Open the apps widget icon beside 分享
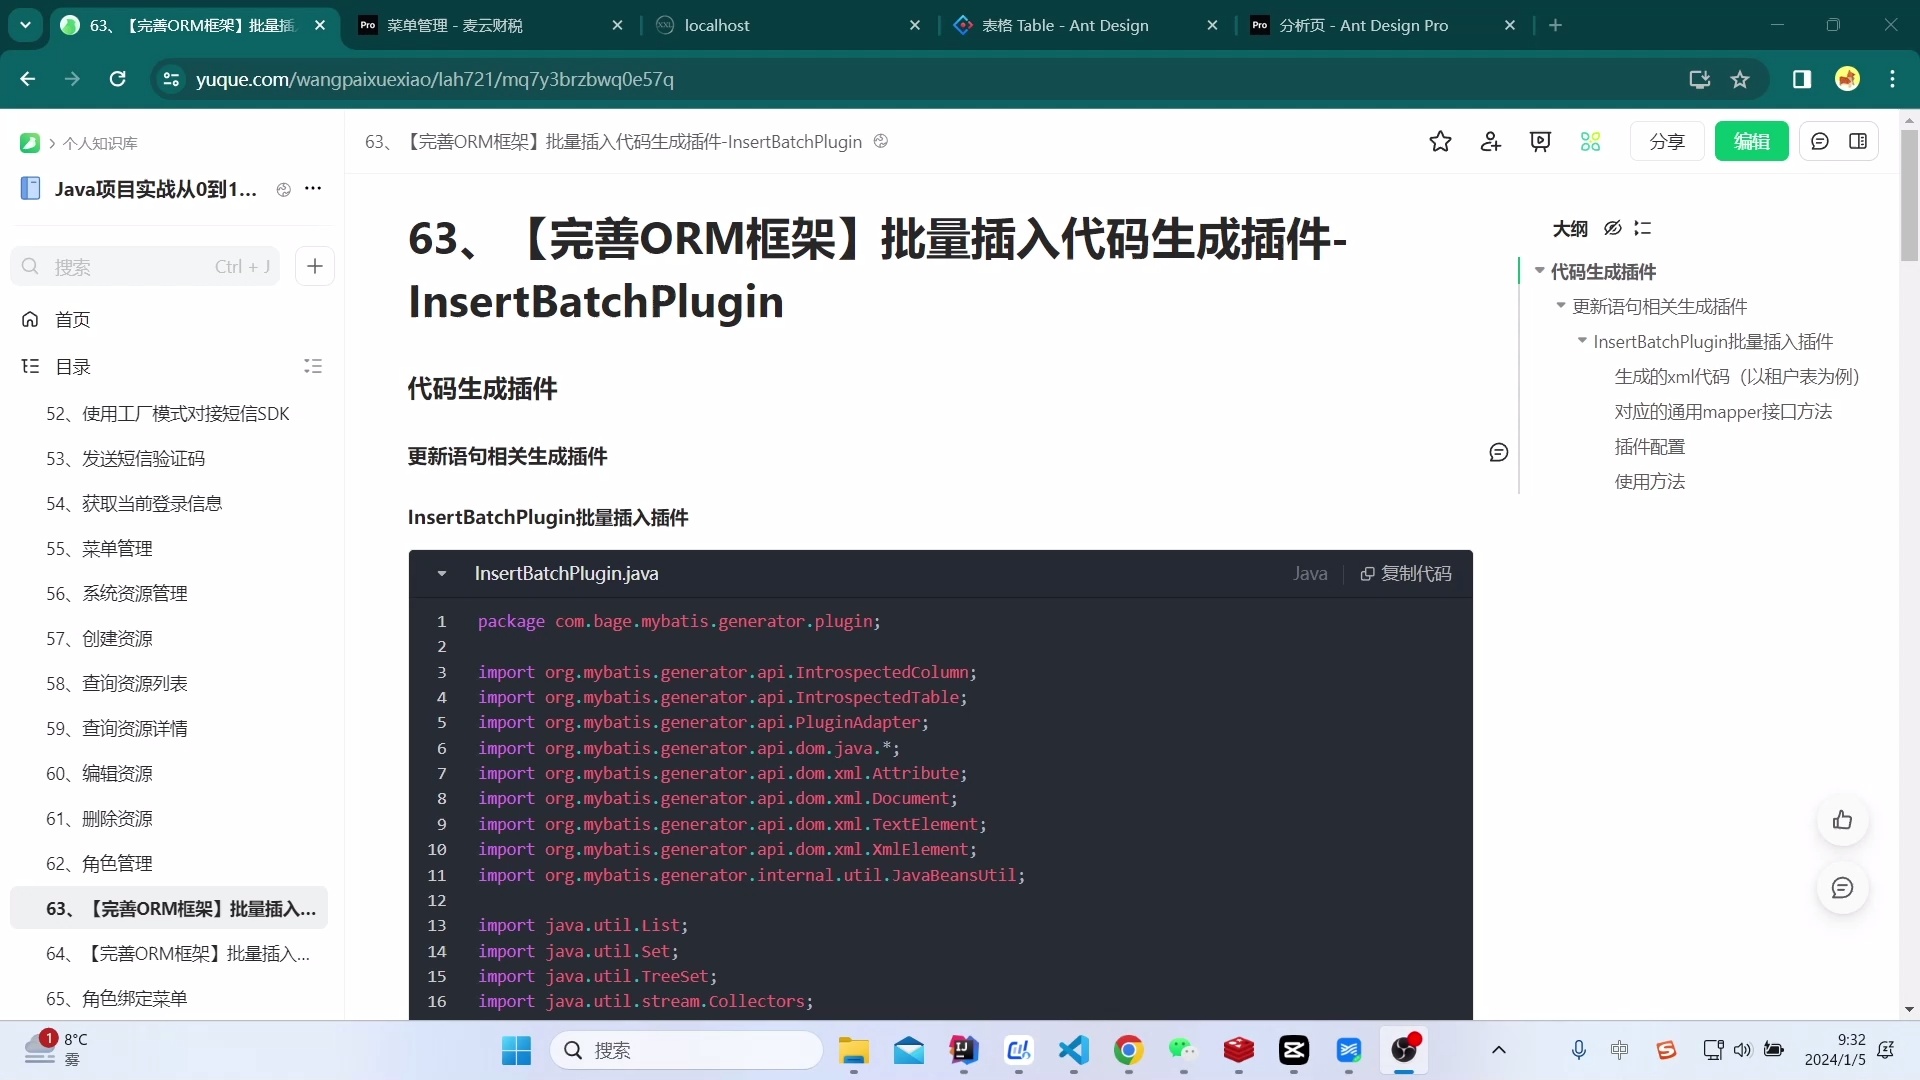 click(x=1591, y=141)
